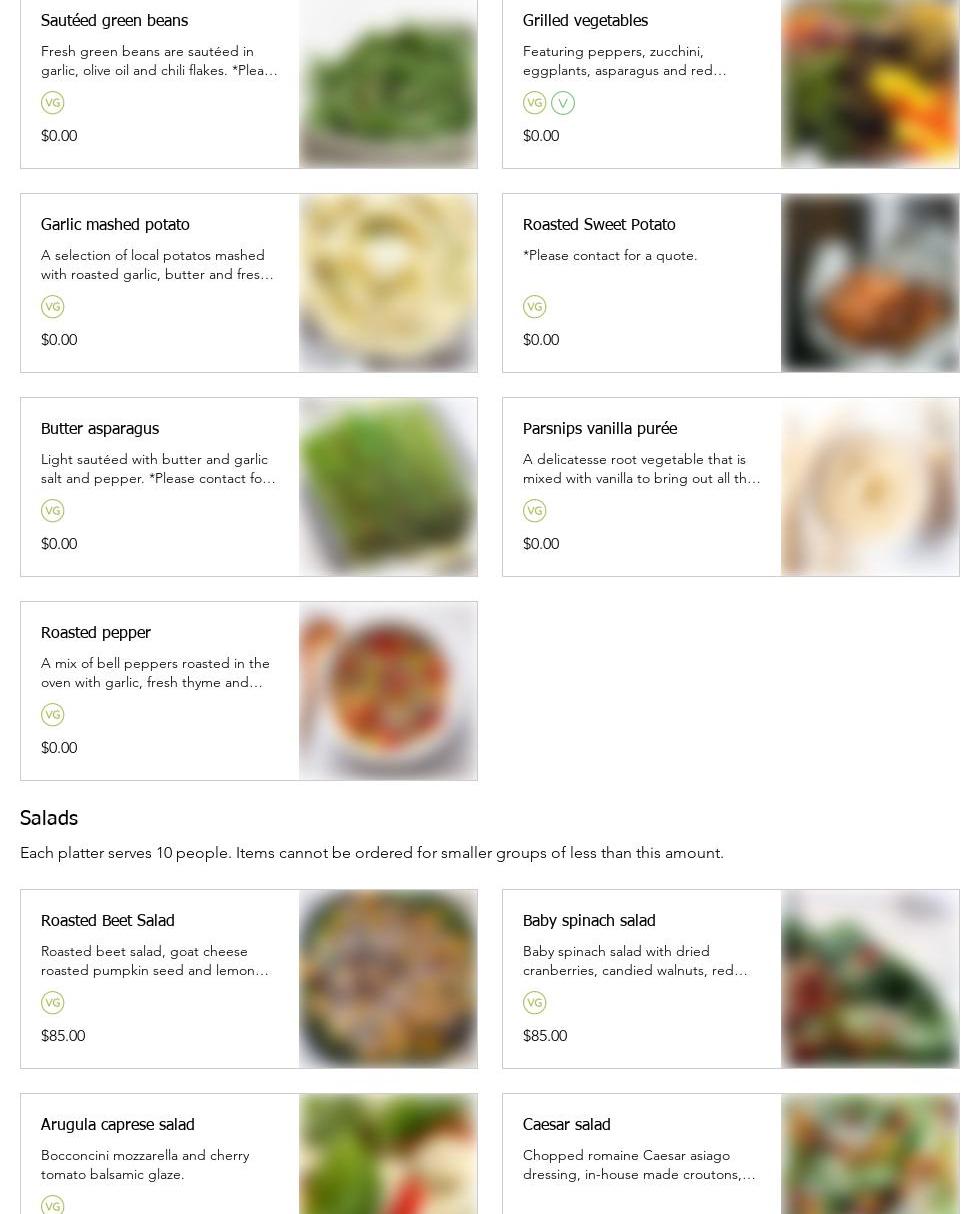Click the VG icon under Roasted Sweet Potato
The height and width of the screenshot is (1214, 965).
pos(535,307)
